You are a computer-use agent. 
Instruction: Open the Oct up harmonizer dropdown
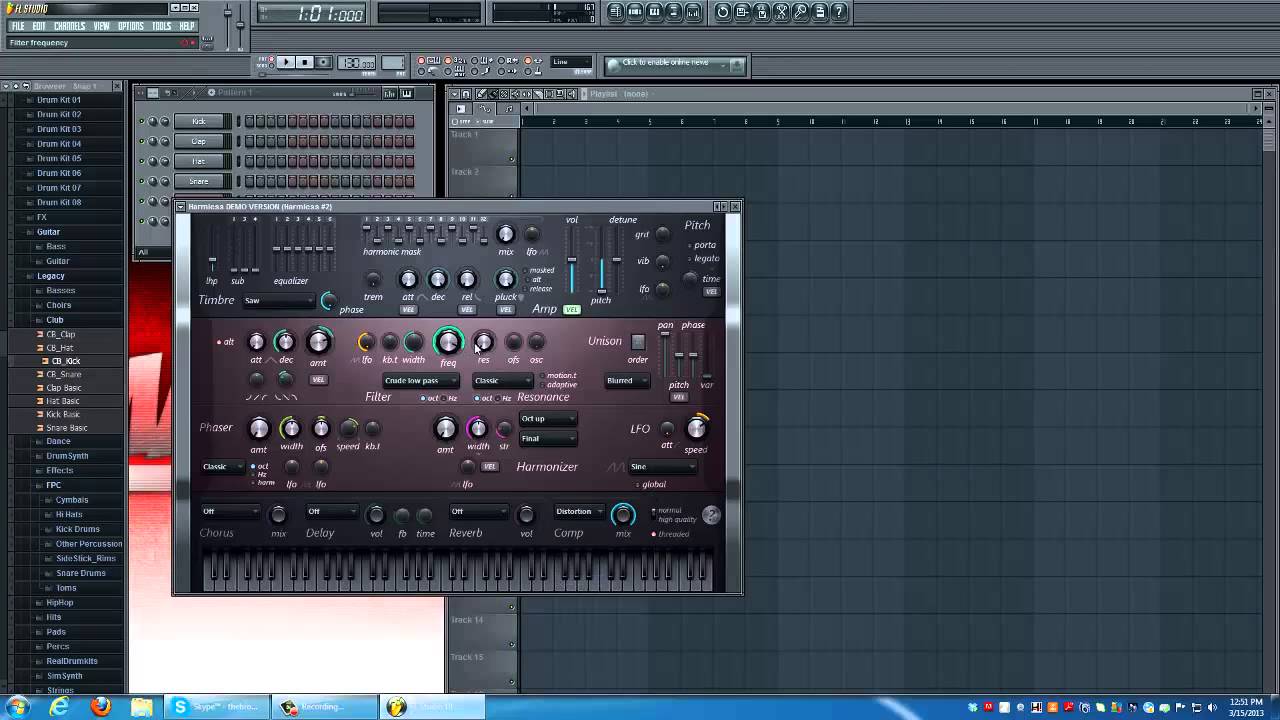click(548, 419)
